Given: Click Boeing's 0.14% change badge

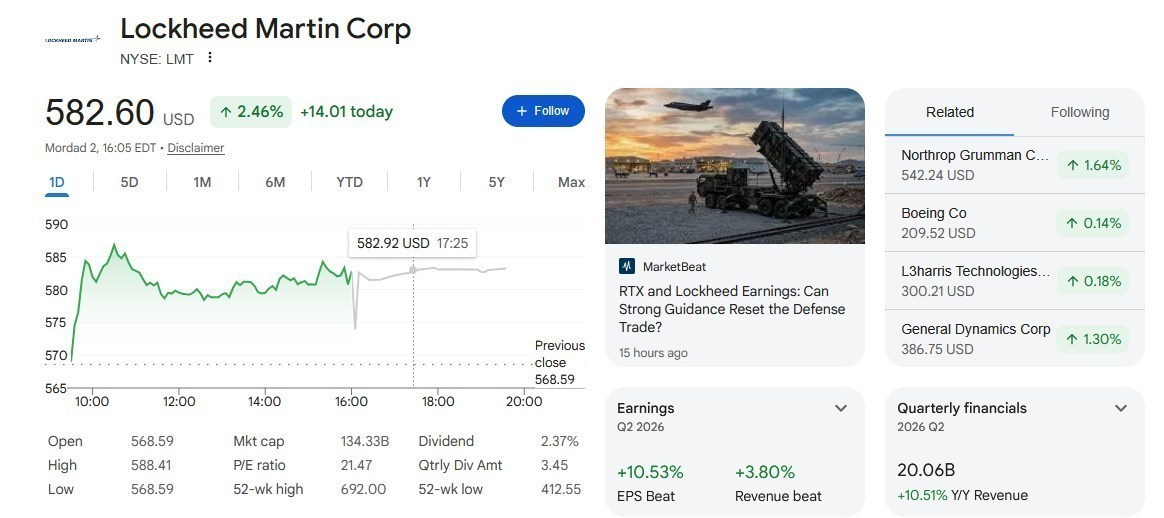Looking at the screenshot, I should click(x=1093, y=223).
